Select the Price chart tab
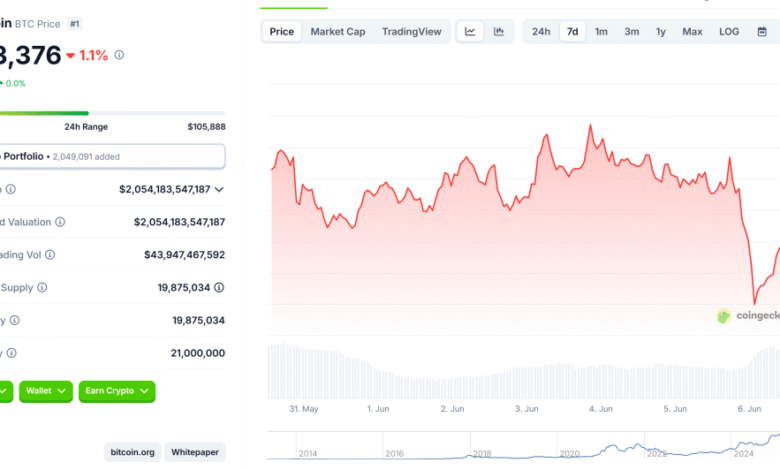This screenshot has height=470, width=780. coord(282,32)
